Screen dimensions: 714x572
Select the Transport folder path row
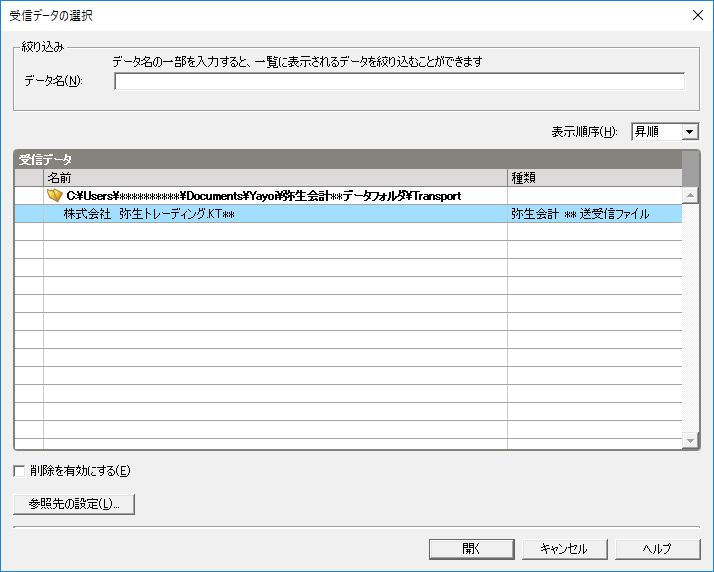(348, 196)
